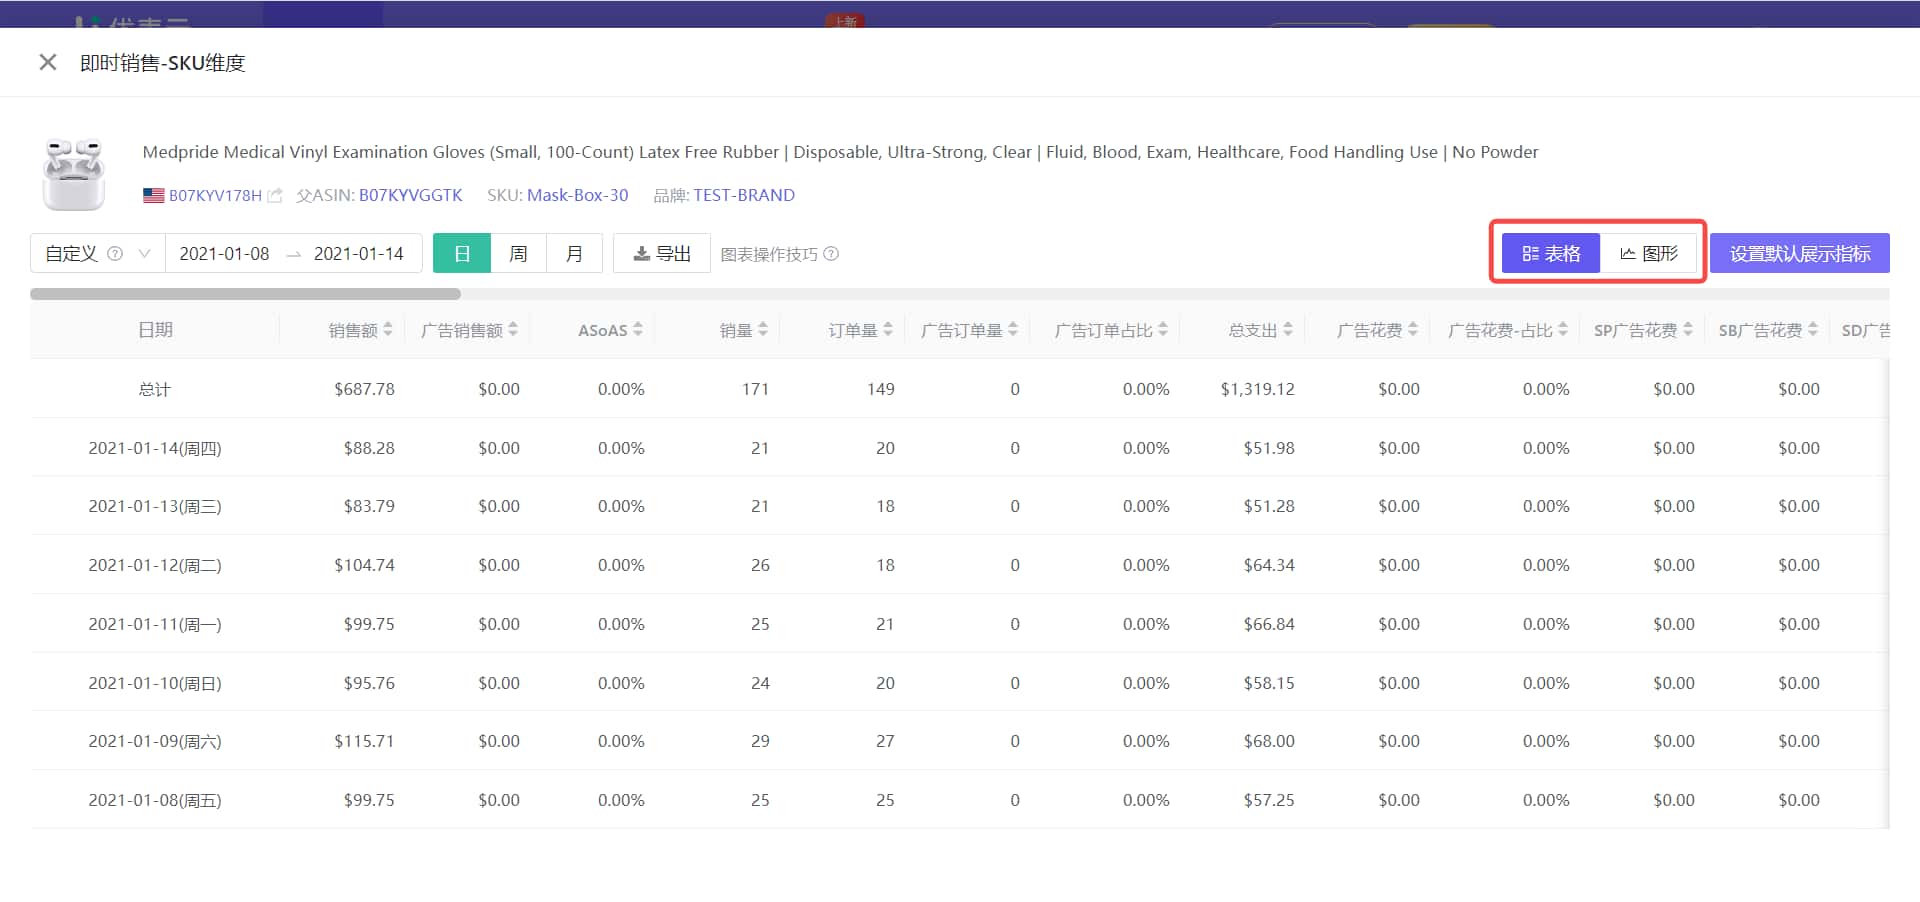The image size is (1920, 902).
Task: Sort by 订单量 column sort icon
Action: tap(888, 330)
